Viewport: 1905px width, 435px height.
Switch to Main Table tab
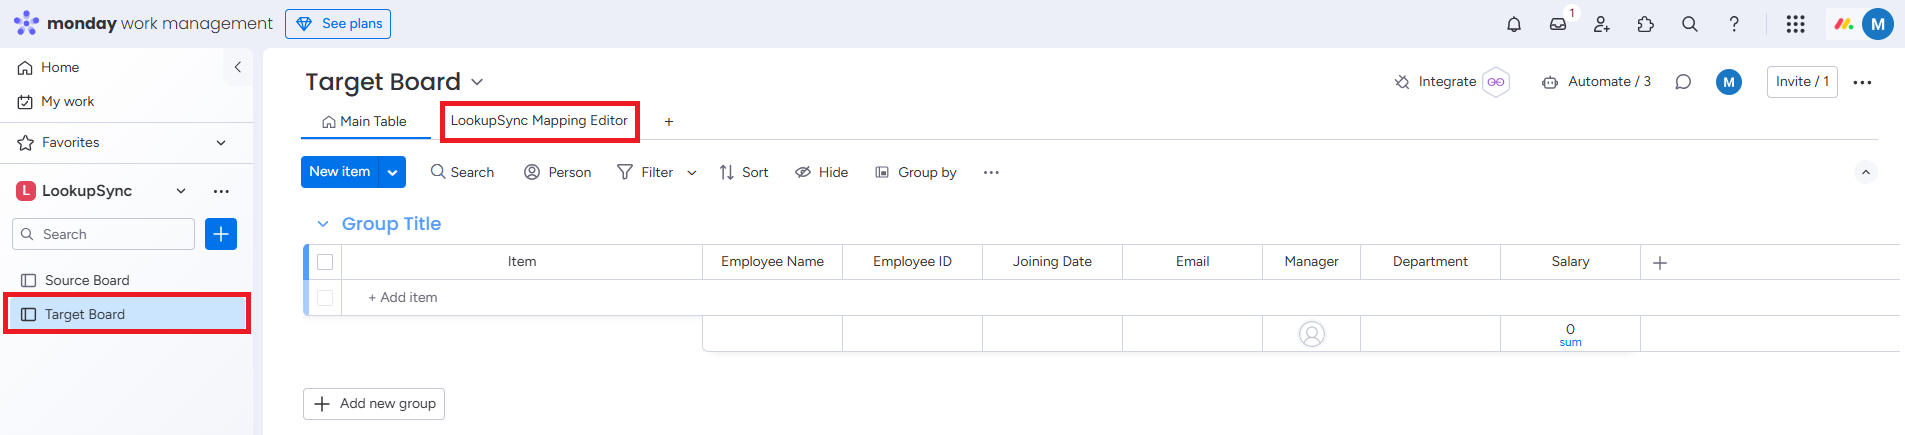(x=365, y=121)
